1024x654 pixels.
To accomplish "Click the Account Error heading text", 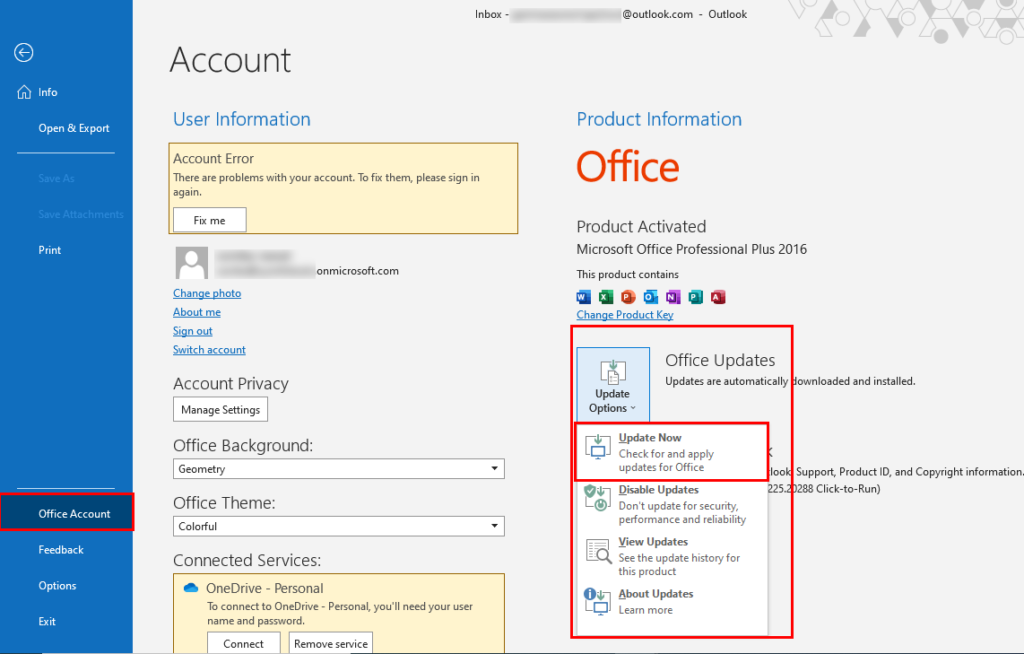I will [214, 159].
